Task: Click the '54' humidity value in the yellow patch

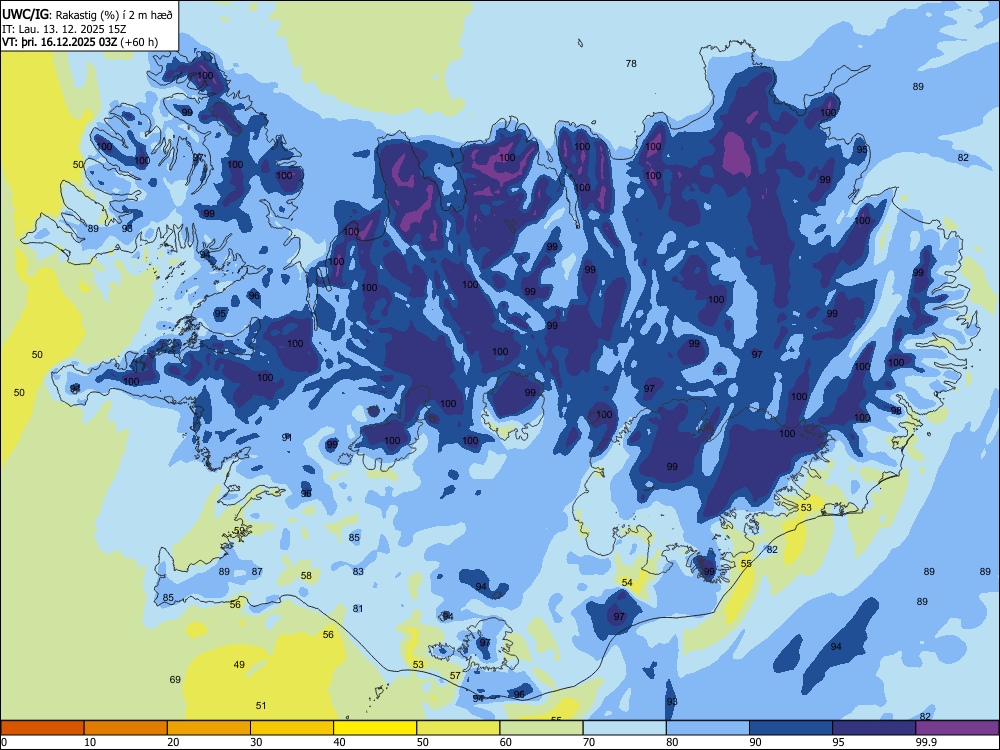Action: [x=627, y=582]
